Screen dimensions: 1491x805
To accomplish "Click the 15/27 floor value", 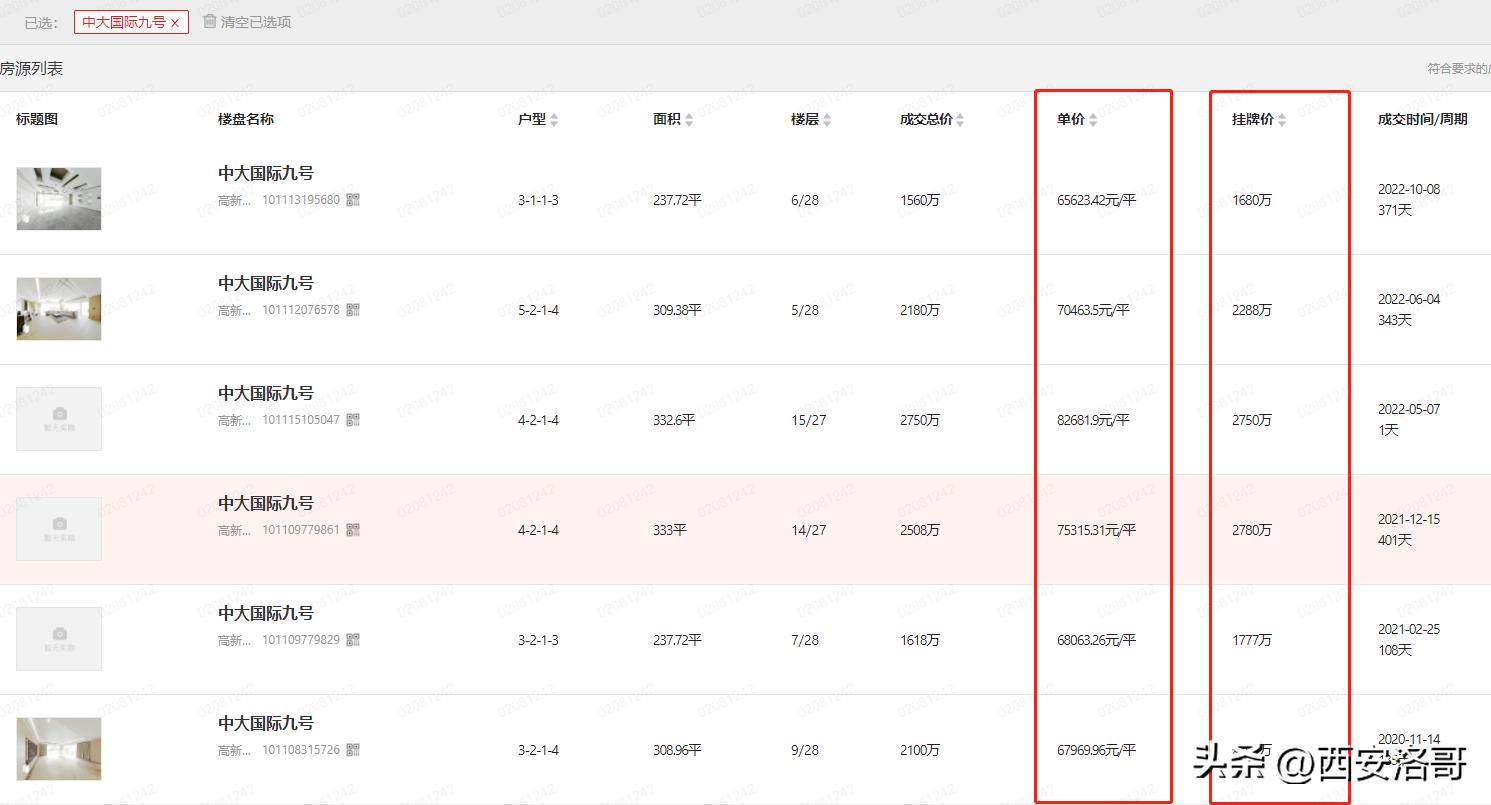I will click(x=809, y=420).
